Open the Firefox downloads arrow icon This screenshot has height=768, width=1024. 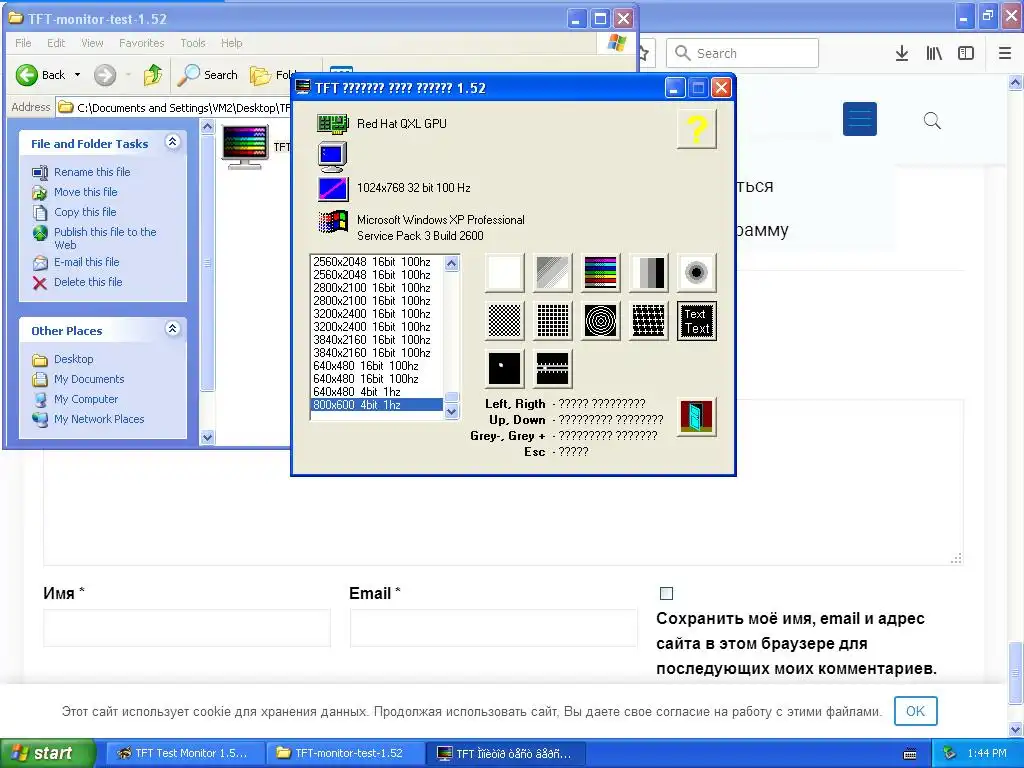click(901, 54)
